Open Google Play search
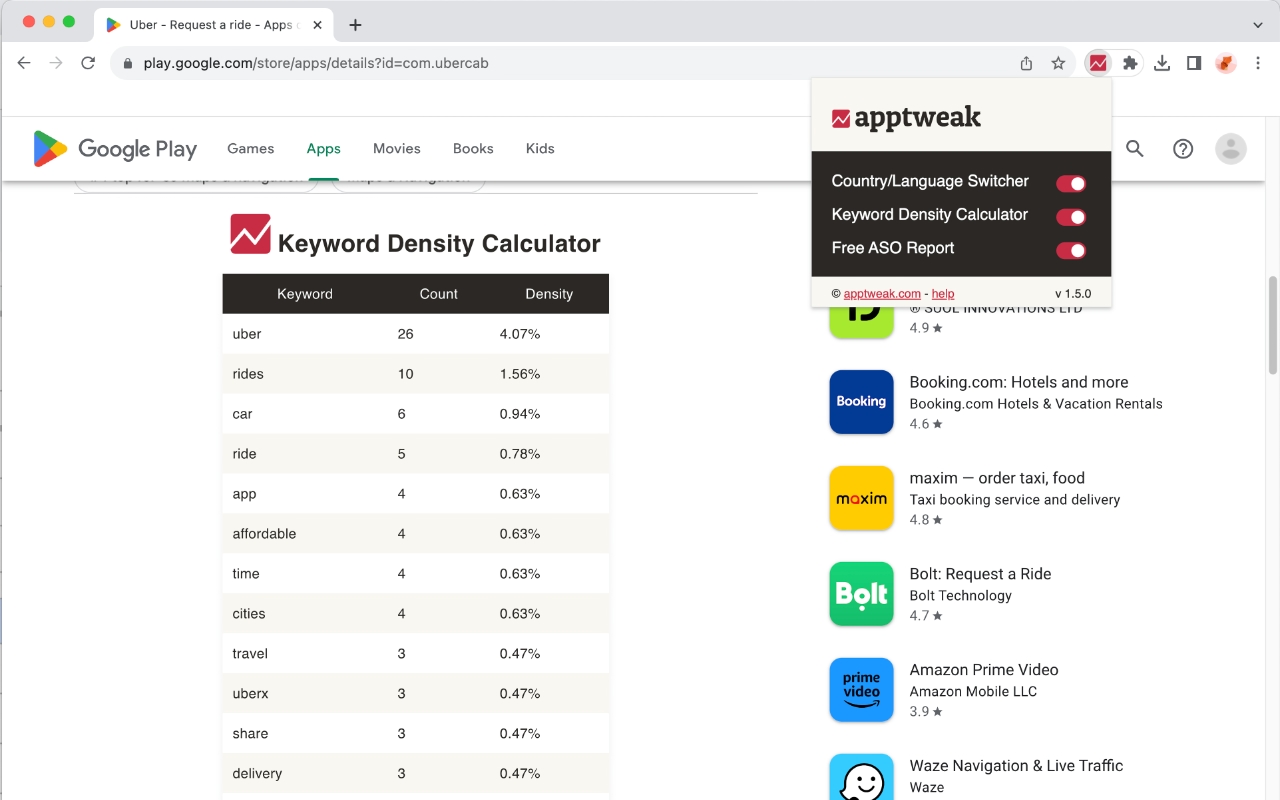 [x=1135, y=148]
